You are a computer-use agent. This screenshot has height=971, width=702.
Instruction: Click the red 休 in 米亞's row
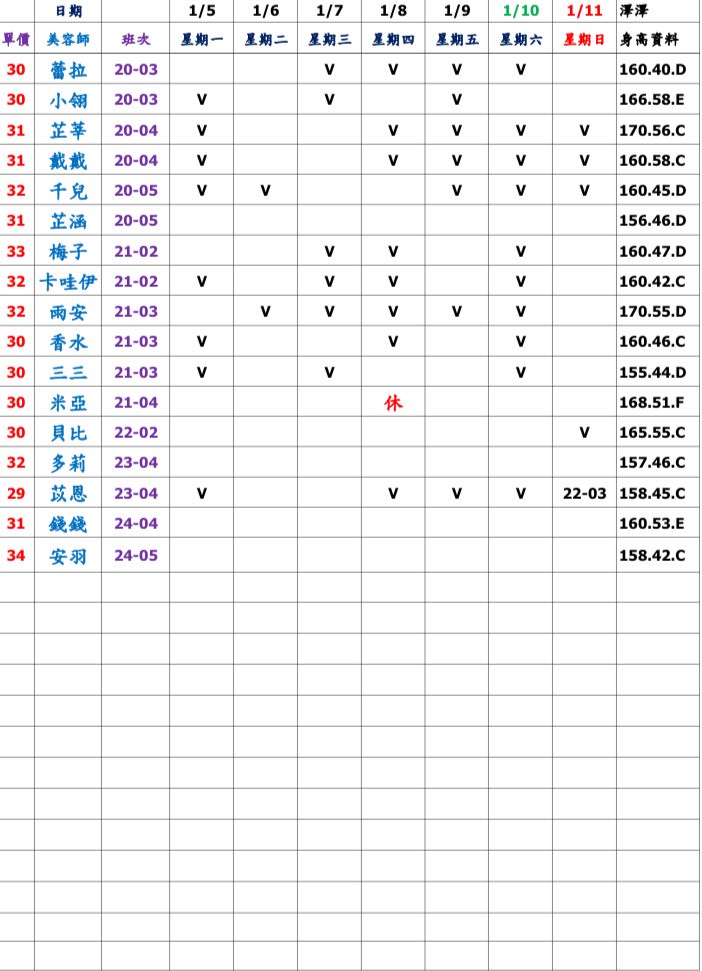393,403
